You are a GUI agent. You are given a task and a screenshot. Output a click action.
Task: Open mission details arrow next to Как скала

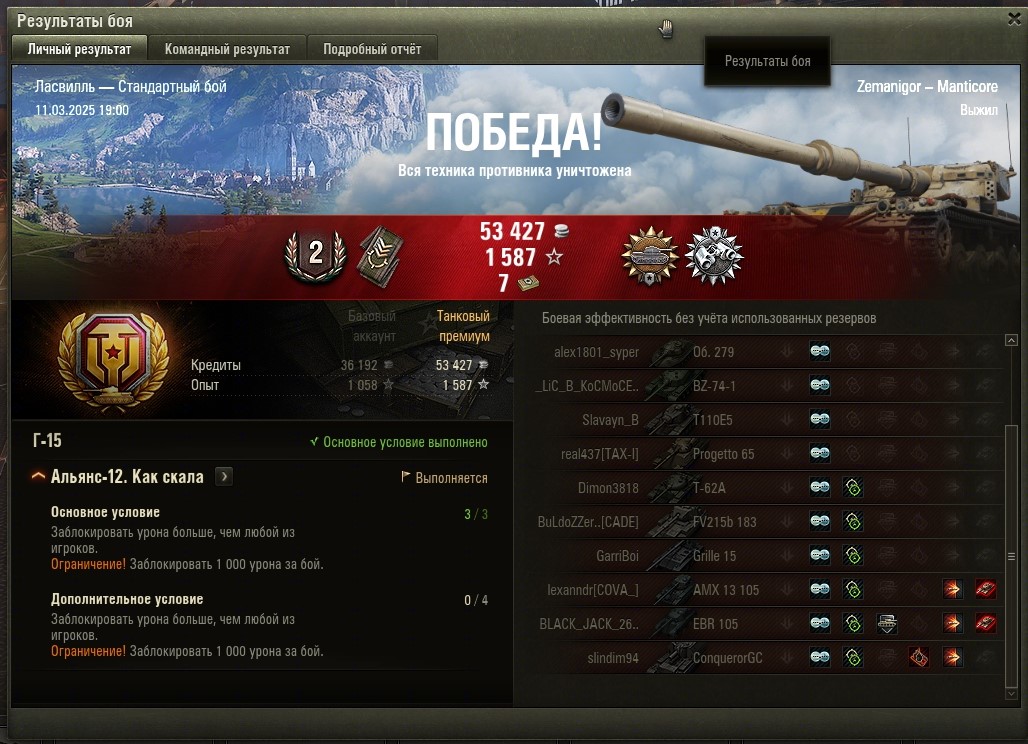(224, 477)
